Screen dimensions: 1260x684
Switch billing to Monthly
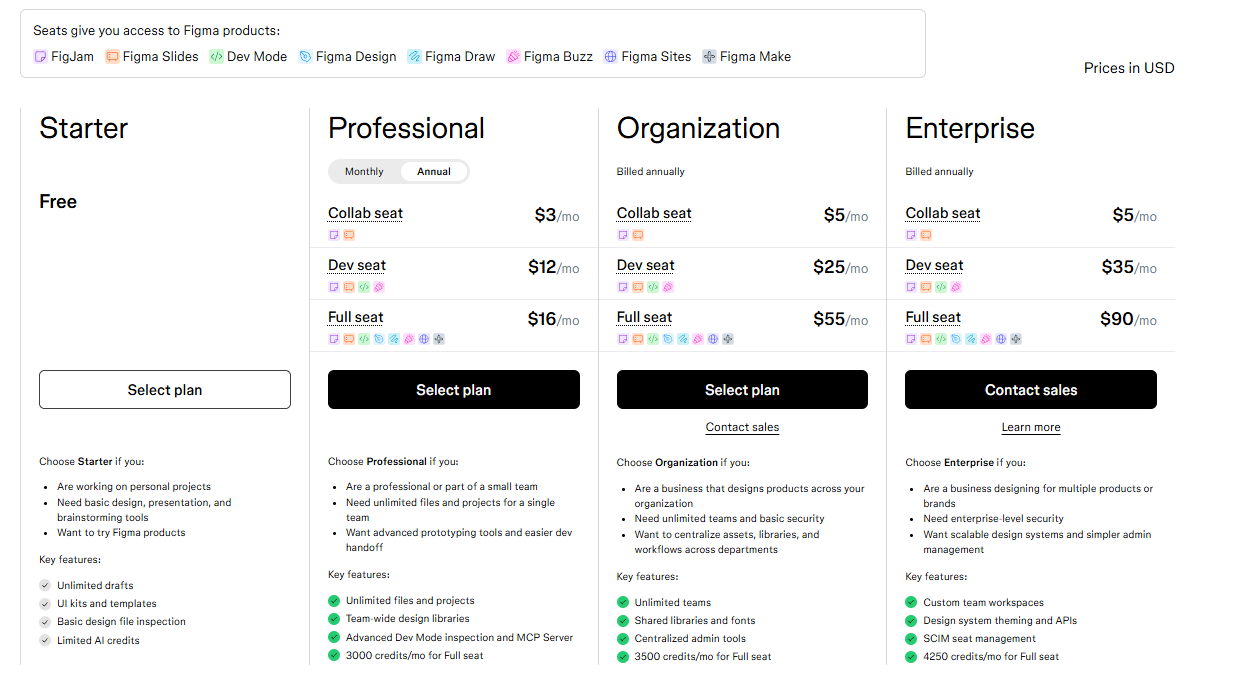point(364,172)
